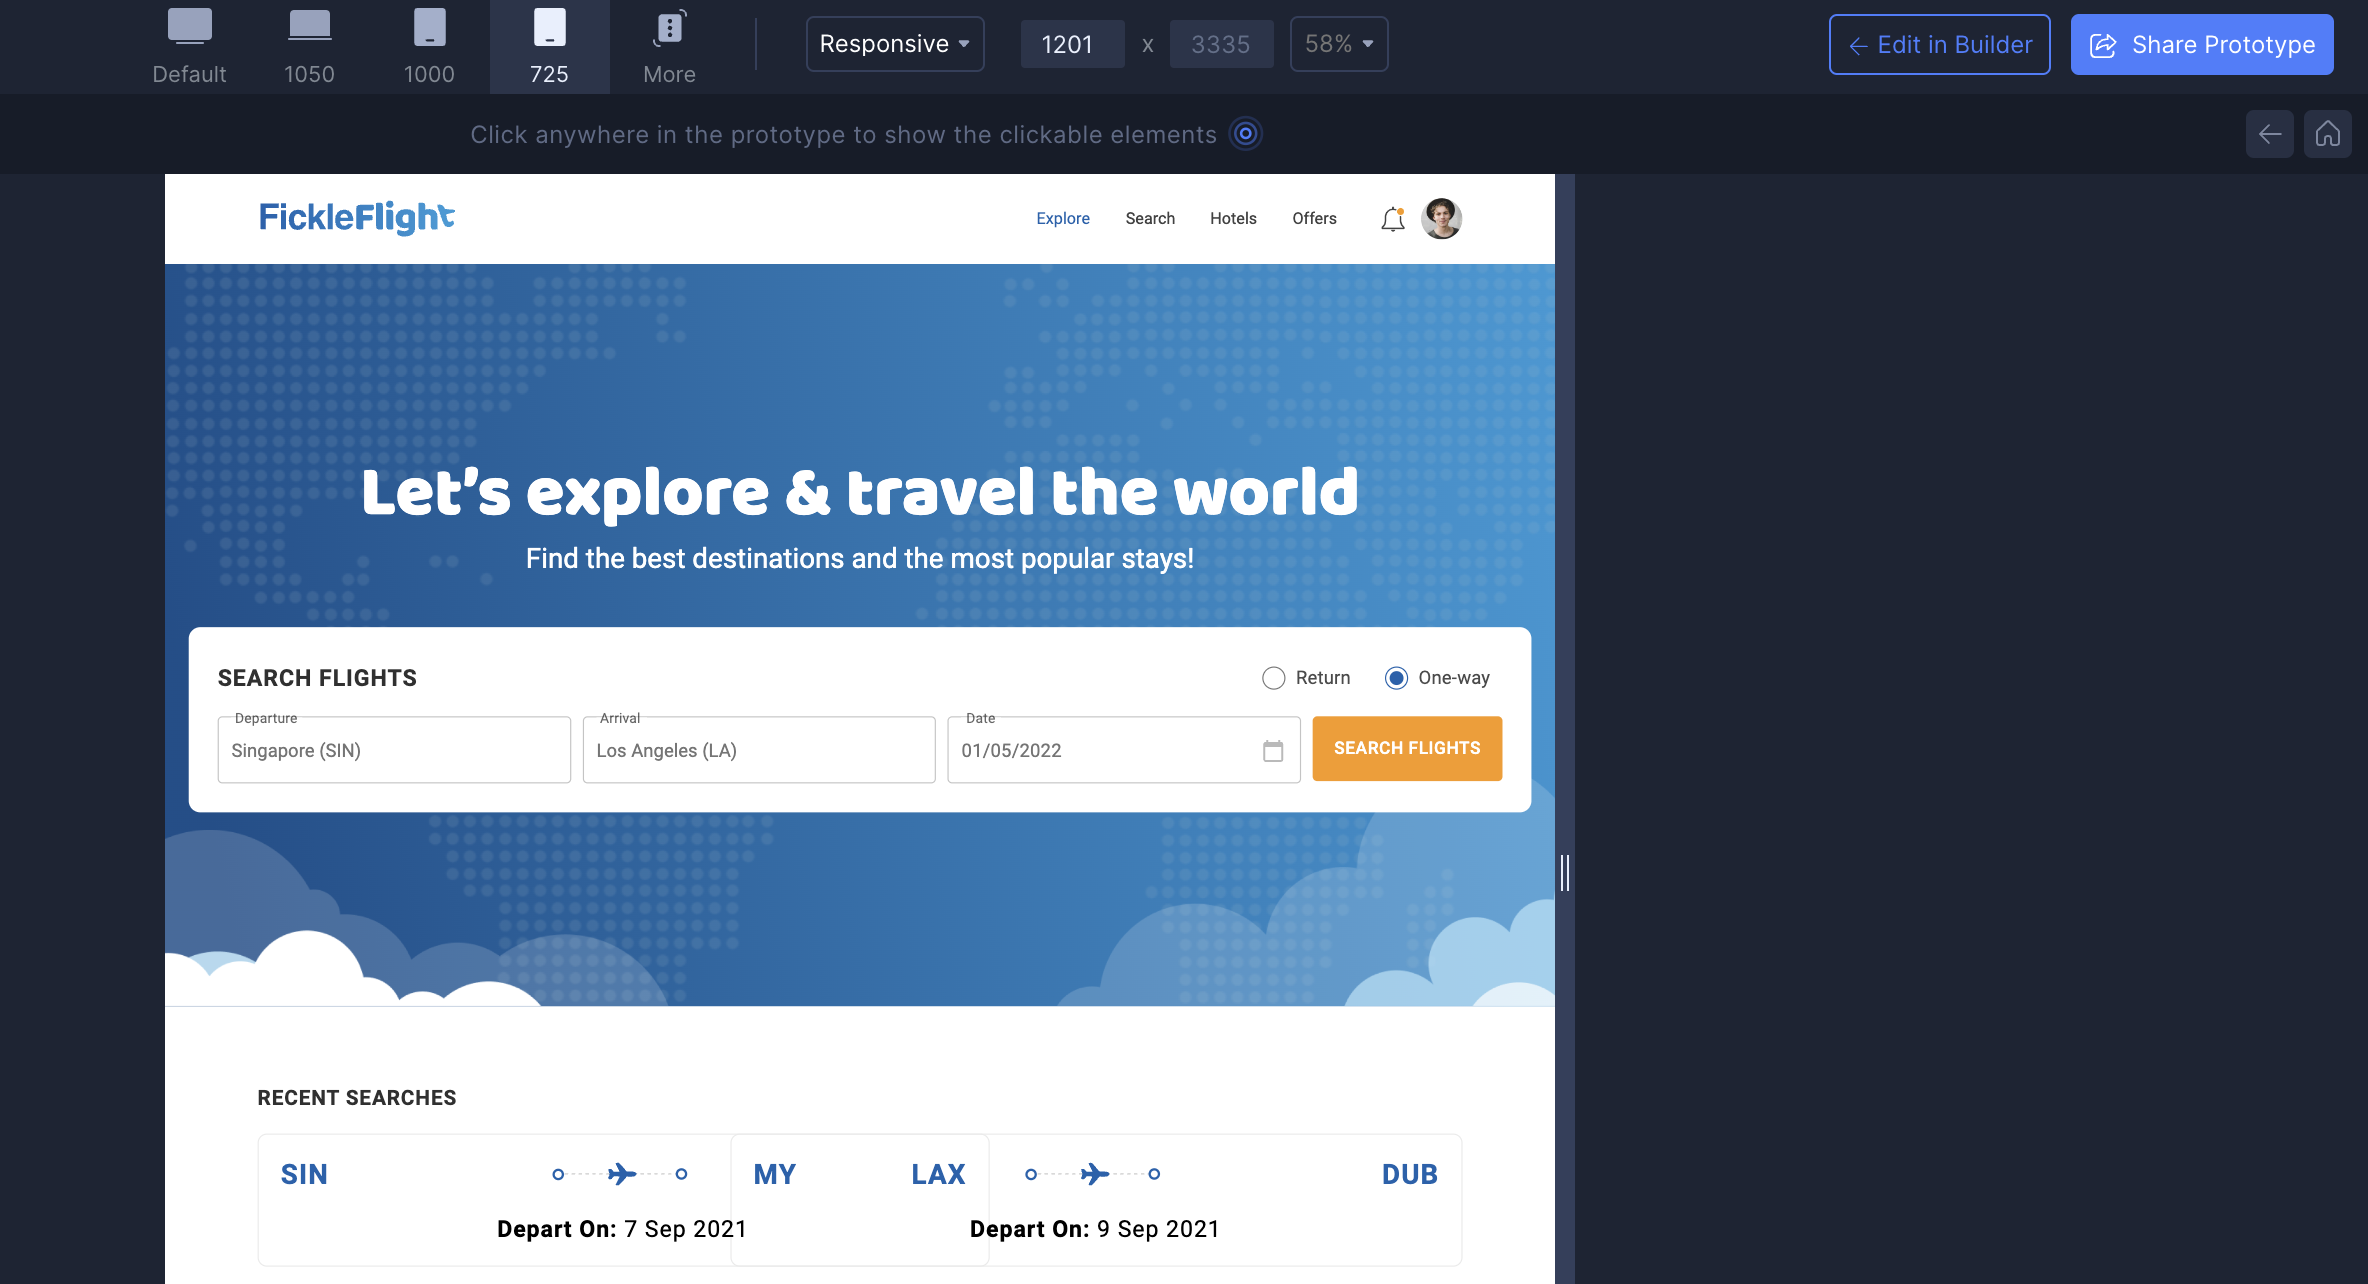This screenshot has width=2368, height=1284.
Task: Click the notification bell icon
Action: pyautogui.click(x=1393, y=219)
